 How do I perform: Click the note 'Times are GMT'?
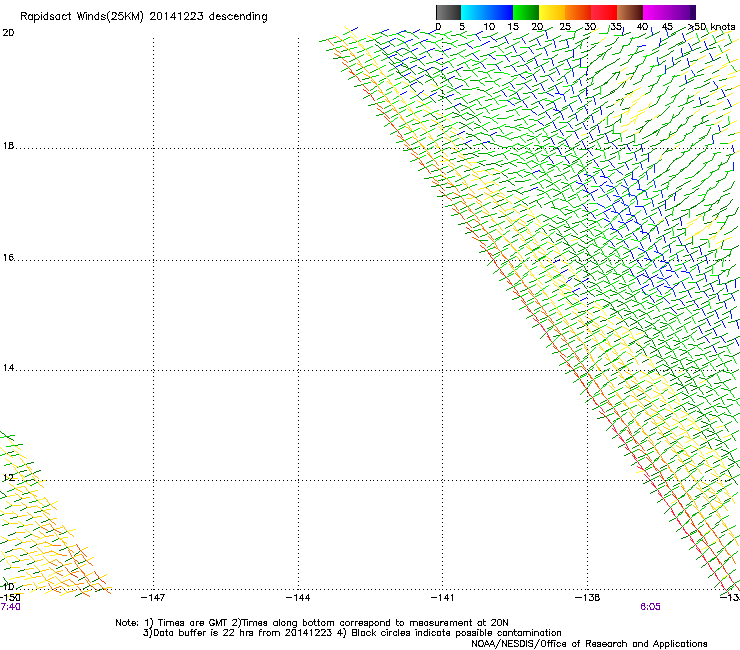pyautogui.click(x=193, y=623)
